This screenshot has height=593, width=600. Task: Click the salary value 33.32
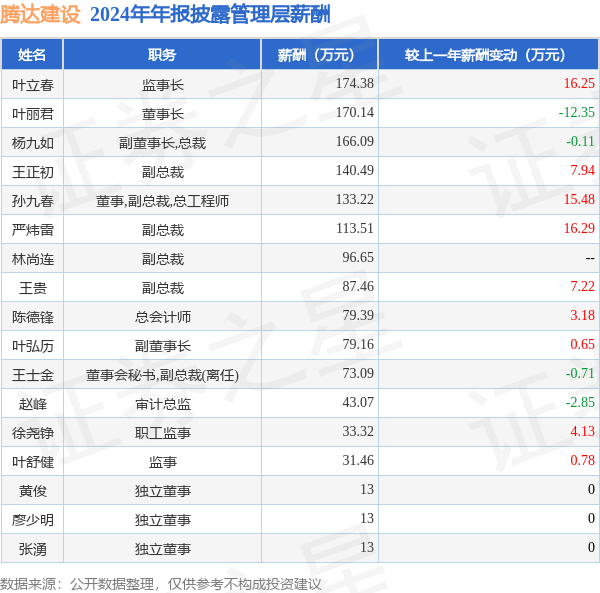click(358, 432)
